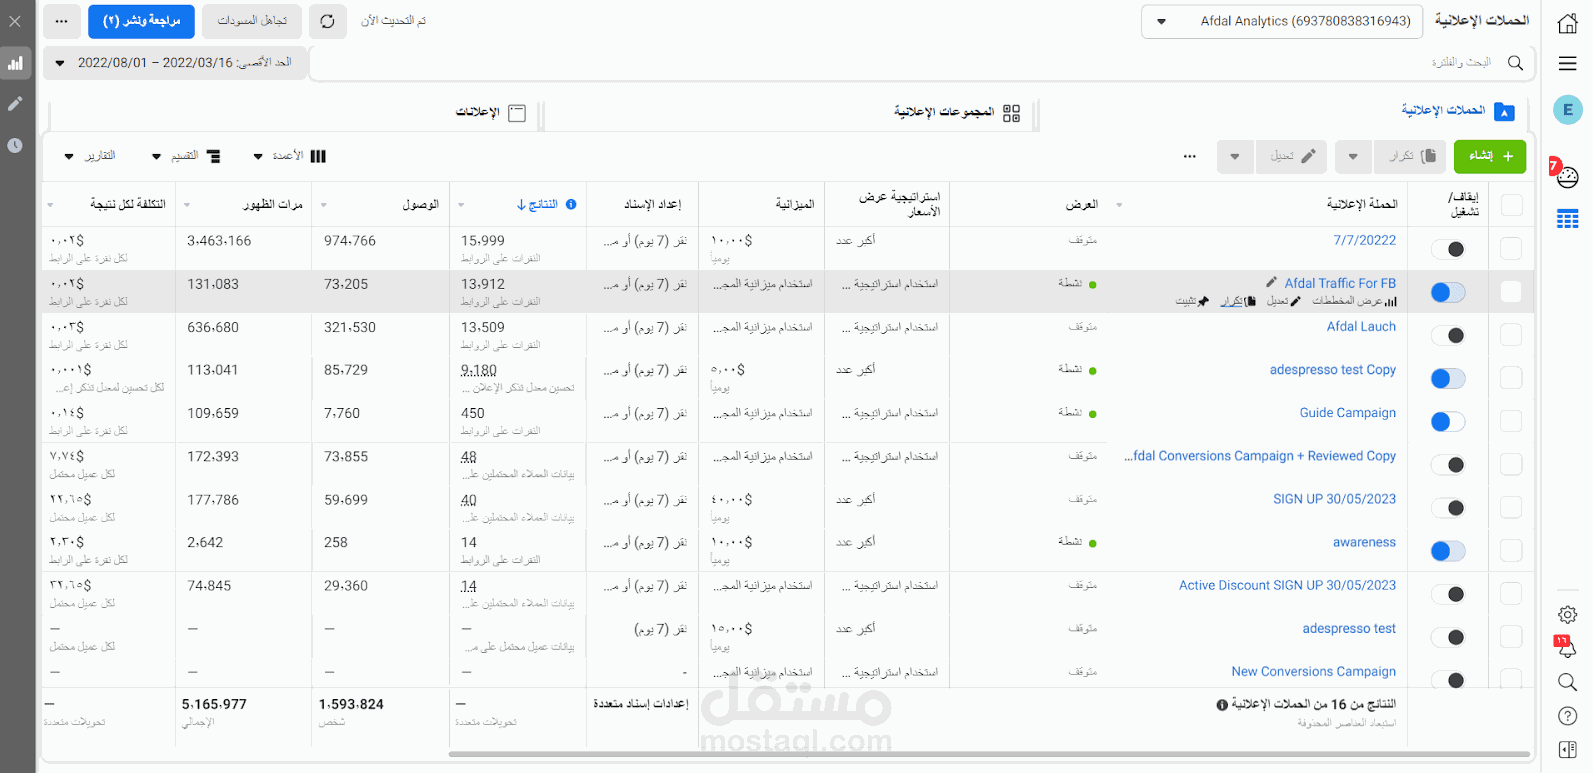Select the checkbox for the 7/7/20222 row
The height and width of the screenshot is (773, 1593).
[1512, 248]
